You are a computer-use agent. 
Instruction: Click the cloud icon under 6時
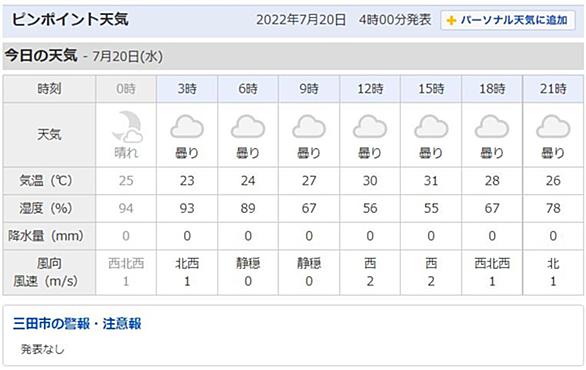pyautogui.click(x=248, y=127)
